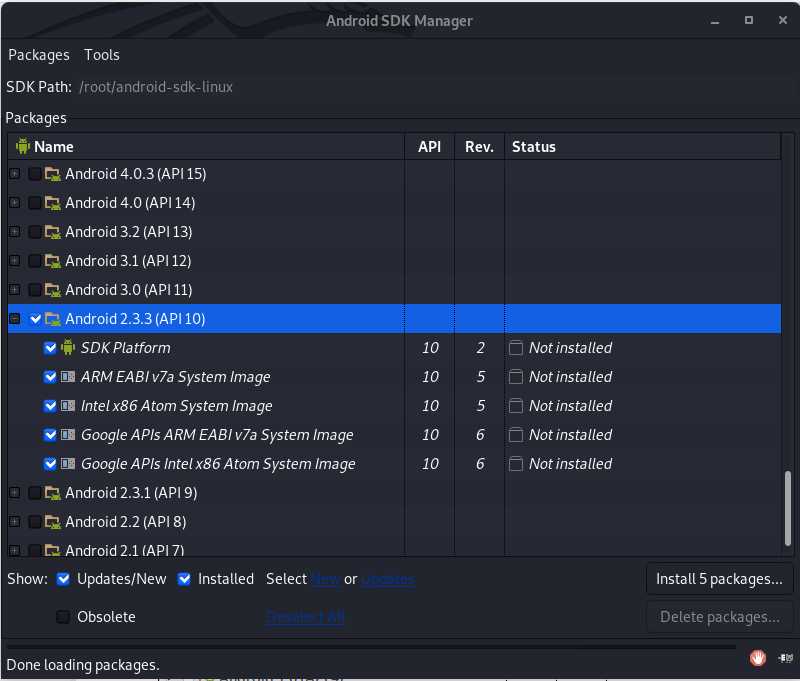Click the API column header
This screenshot has height=681, width=800.
click(x=430, y=146)
